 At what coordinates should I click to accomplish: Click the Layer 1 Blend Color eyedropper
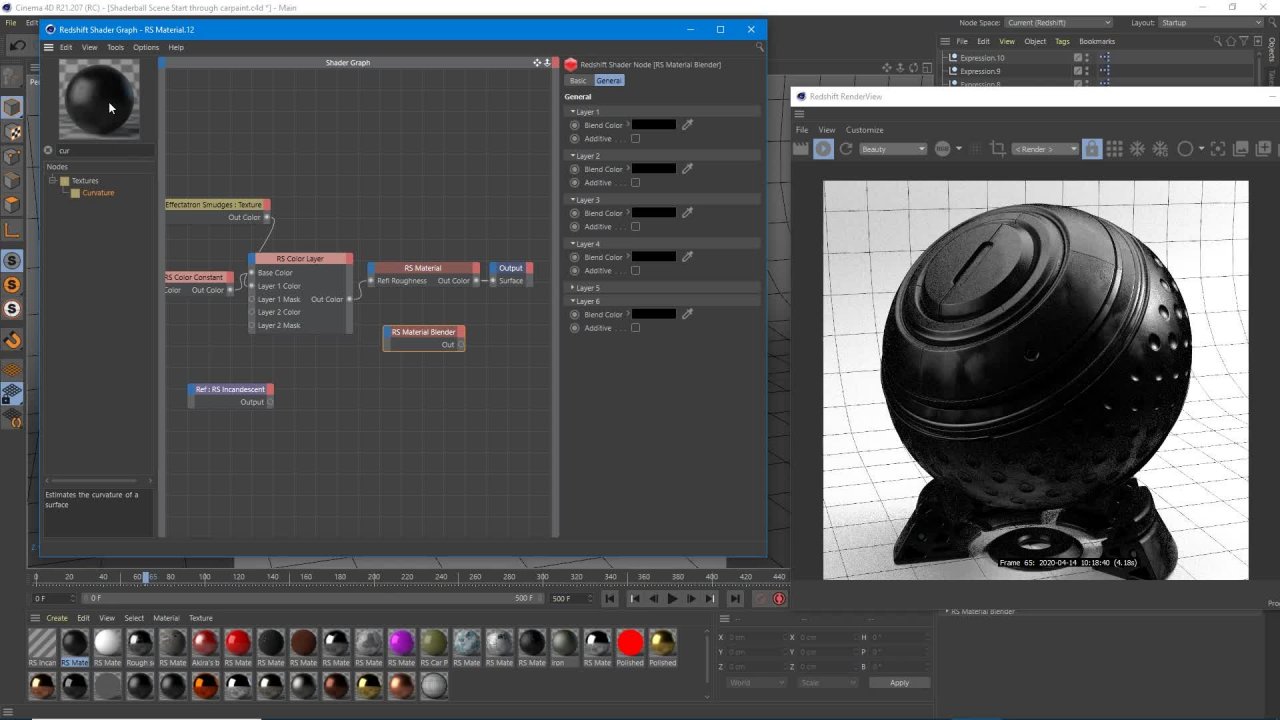687,125
